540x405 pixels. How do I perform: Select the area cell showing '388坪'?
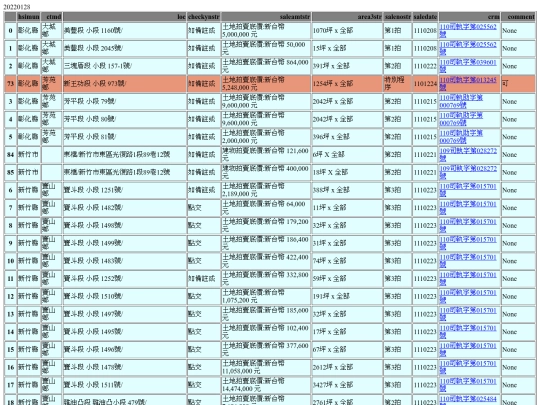click(x=347, y=190)
